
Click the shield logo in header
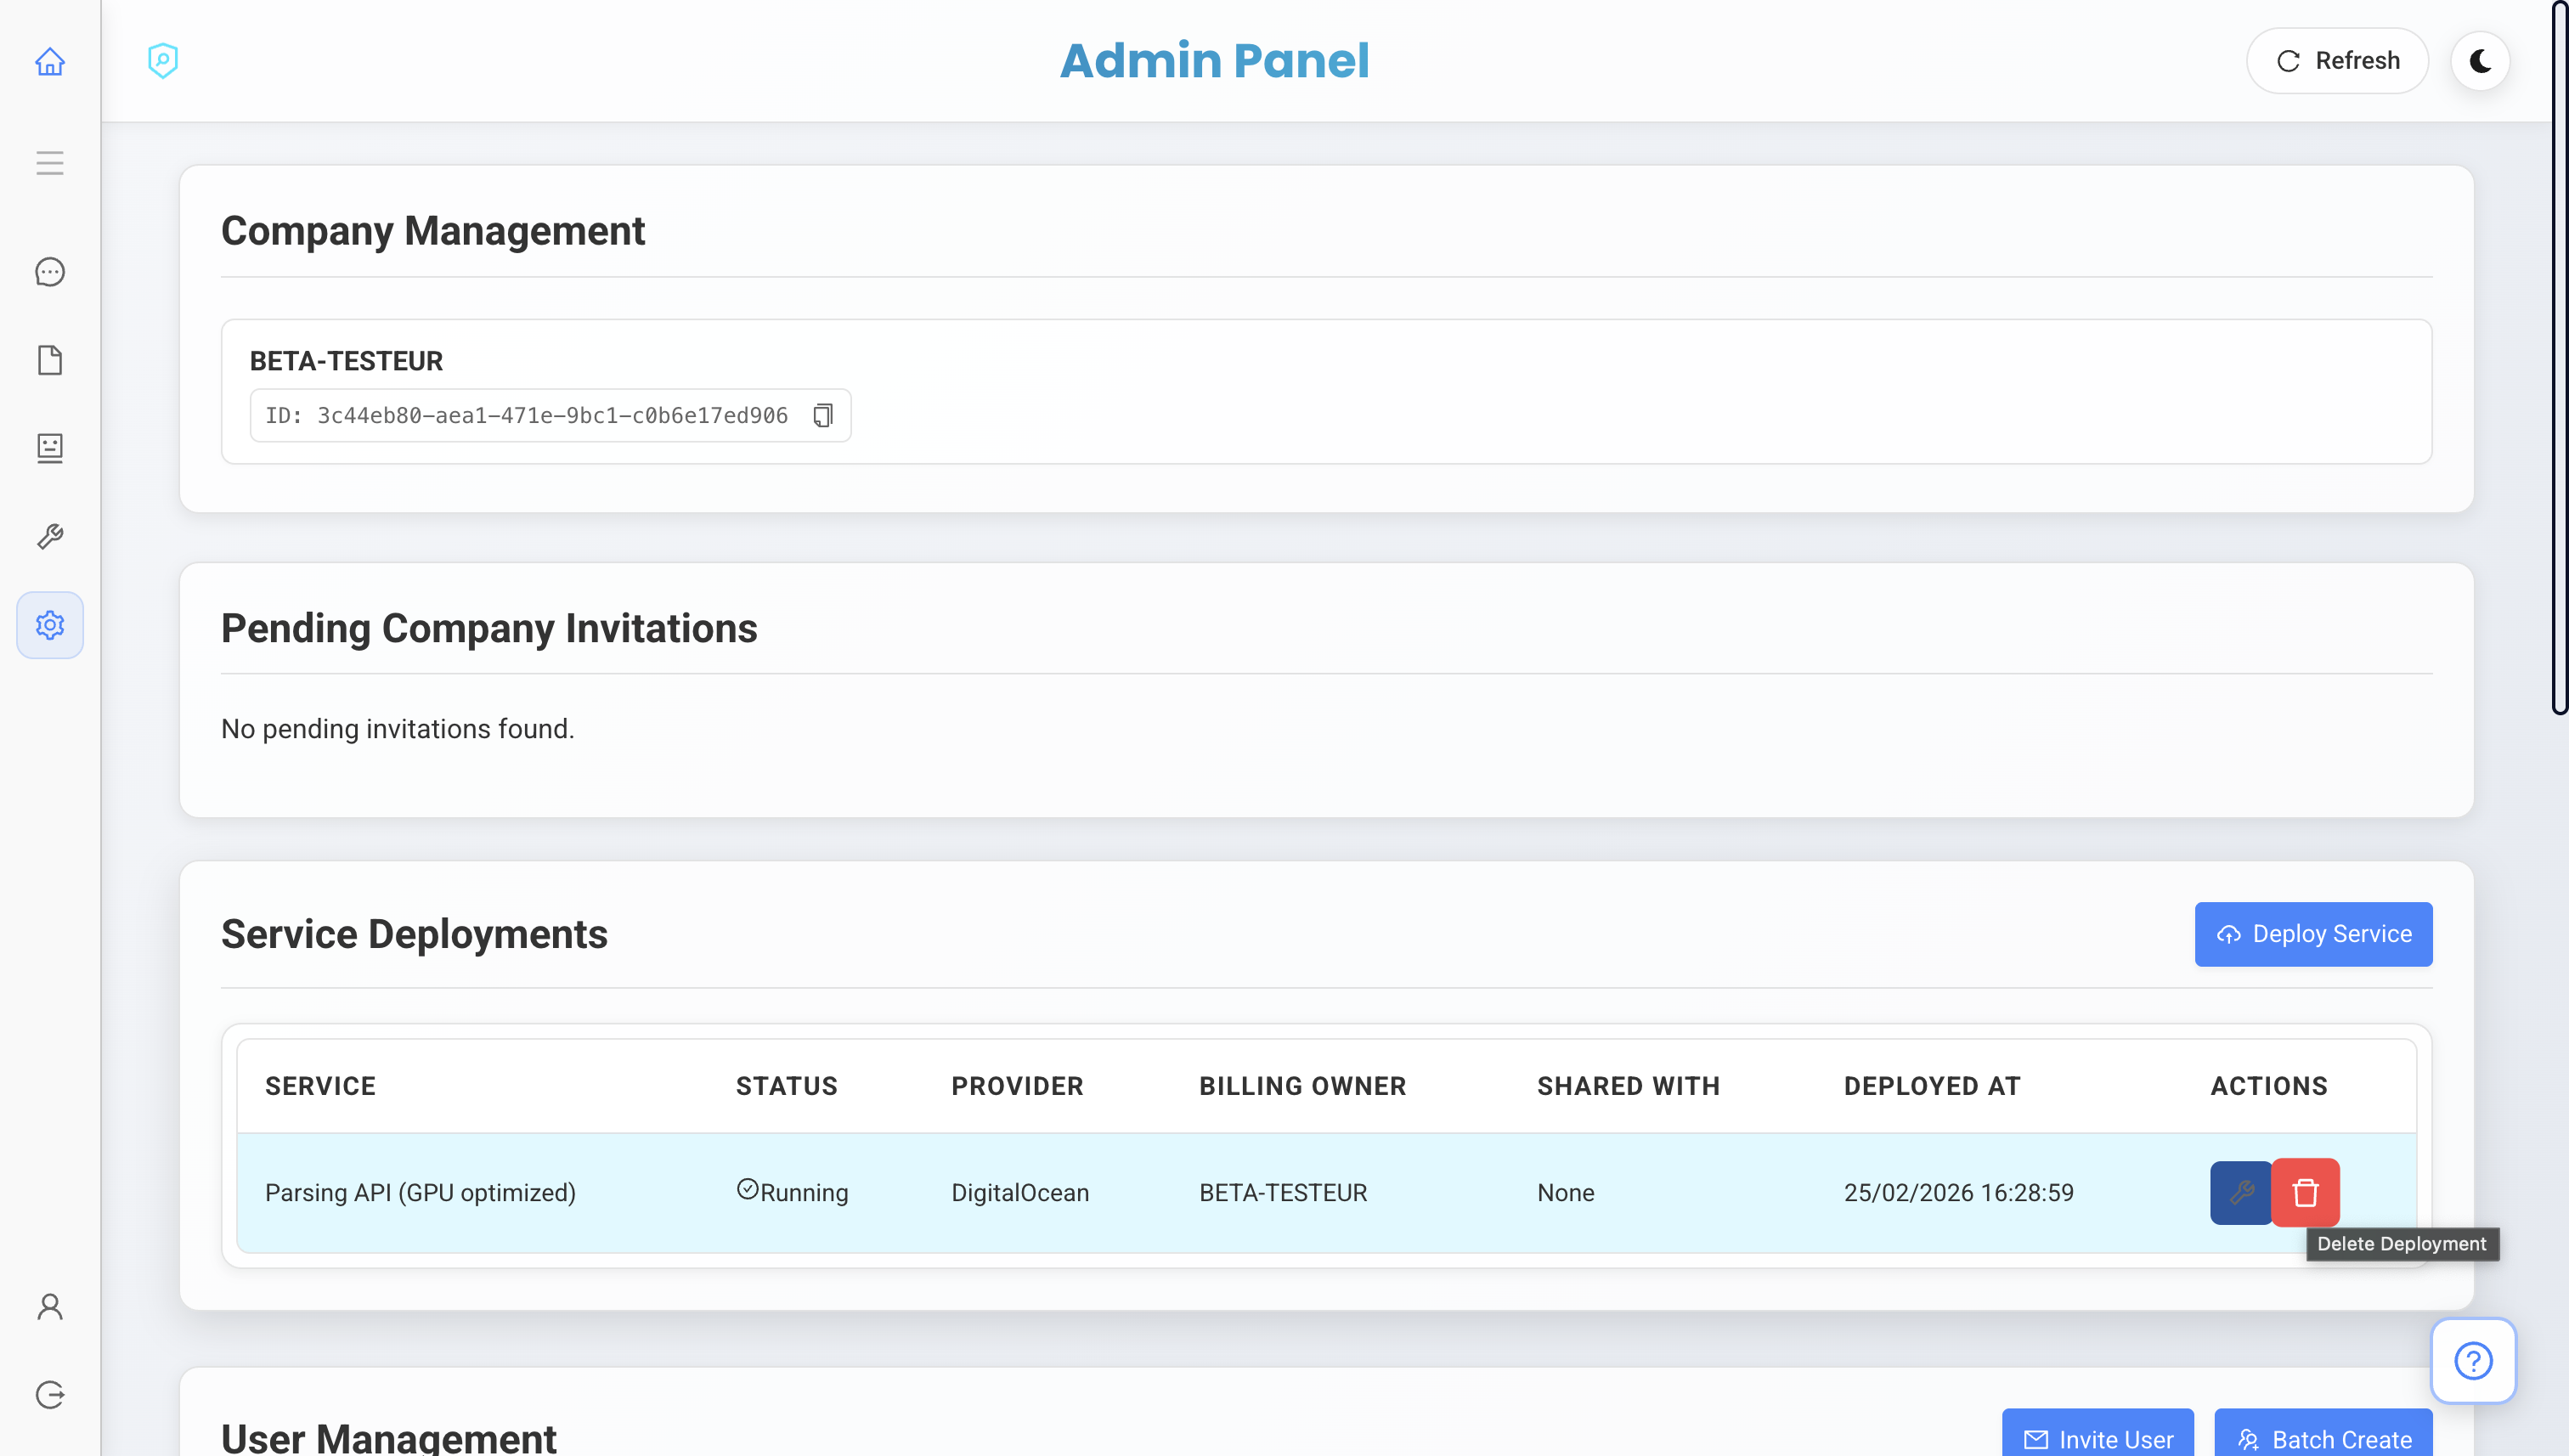(x=163, y=61)
